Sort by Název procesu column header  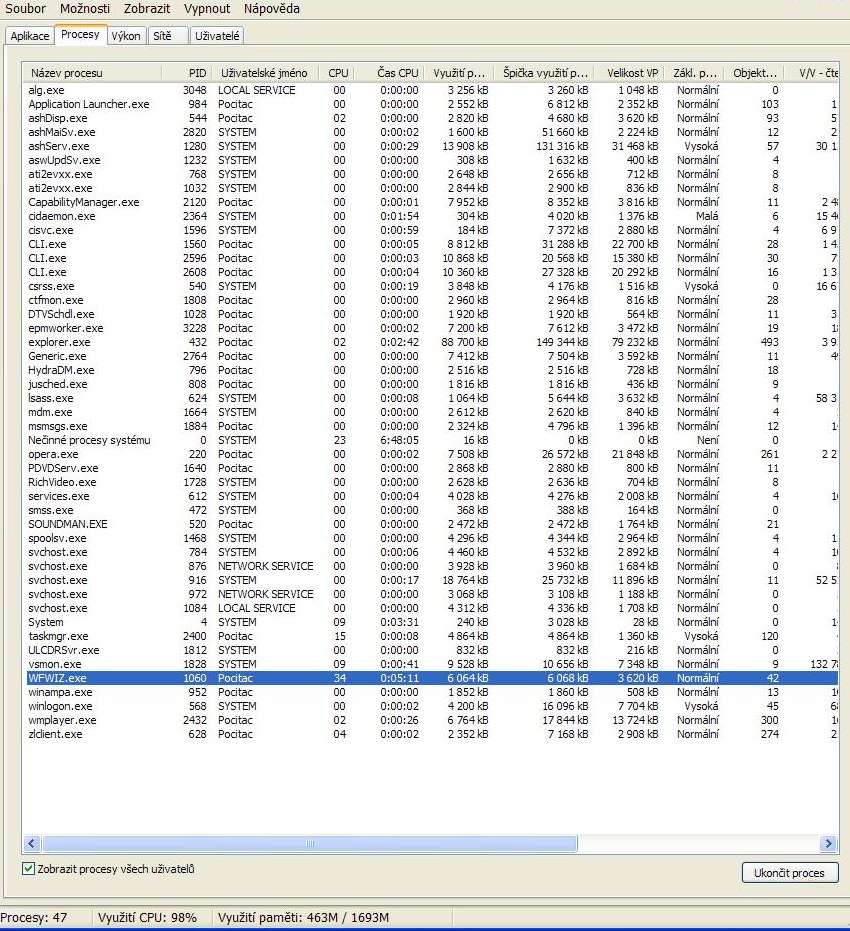point(92,73)
